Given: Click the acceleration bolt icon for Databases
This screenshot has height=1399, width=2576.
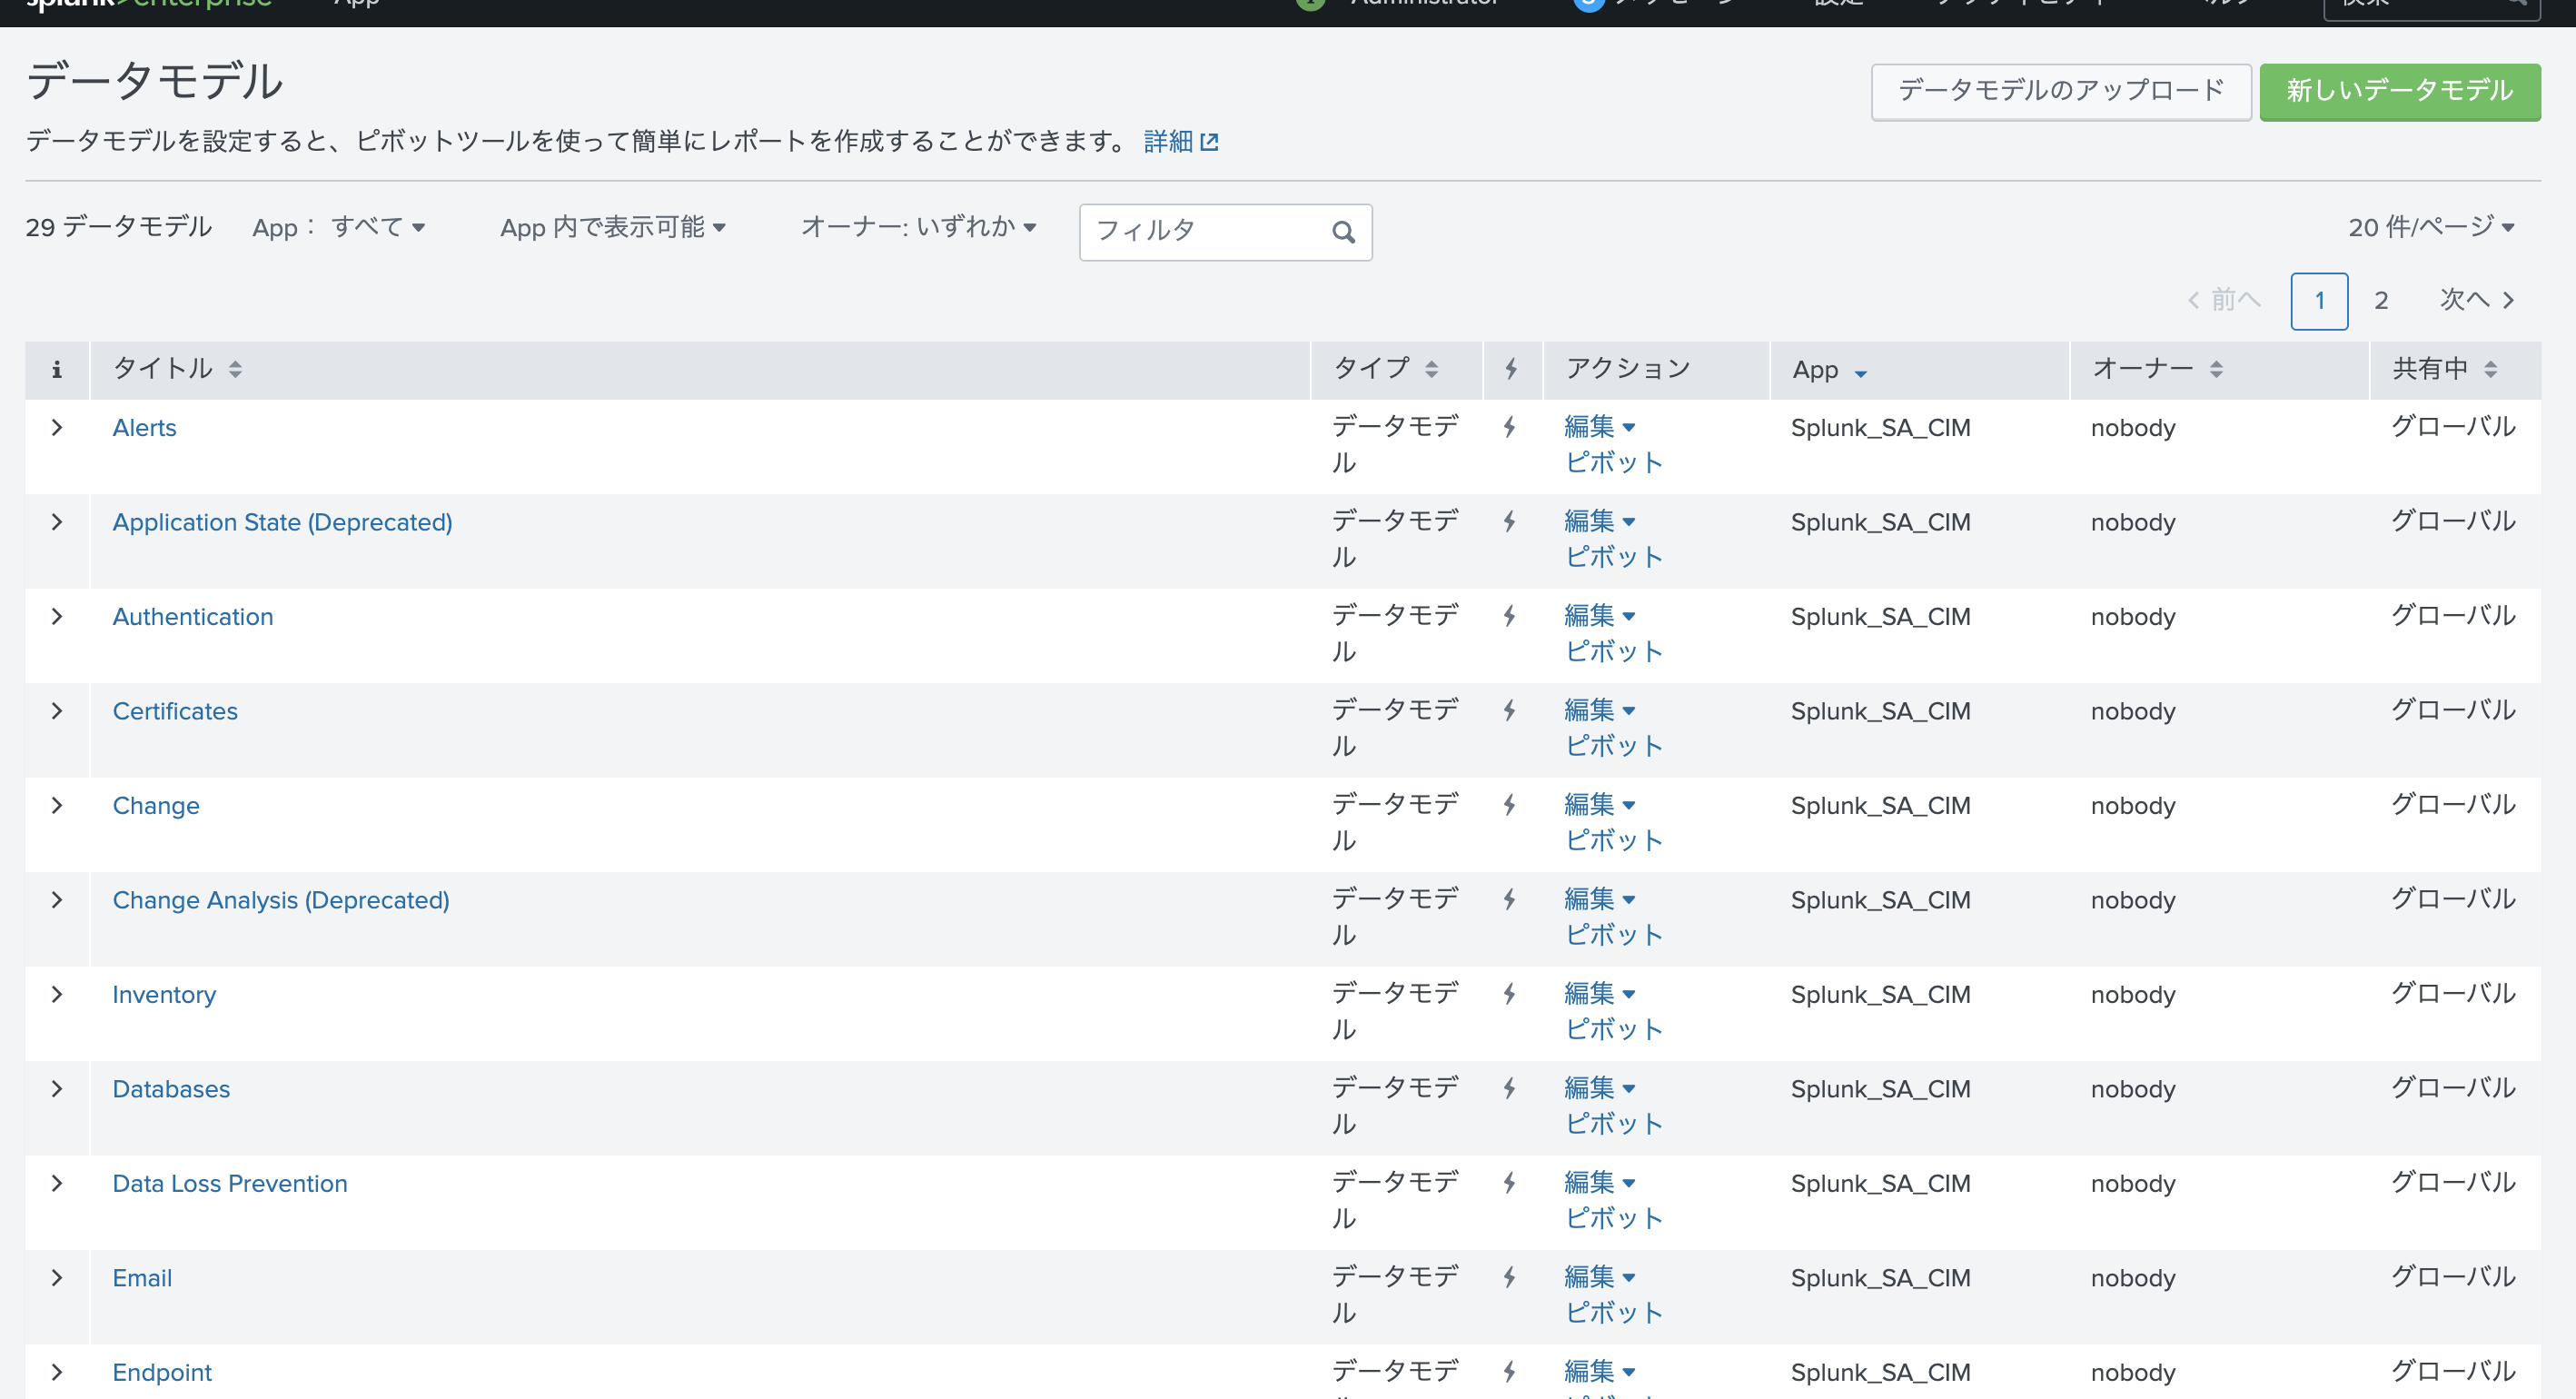Looking at the screenshot, I should click(x=1509, y=1088).
